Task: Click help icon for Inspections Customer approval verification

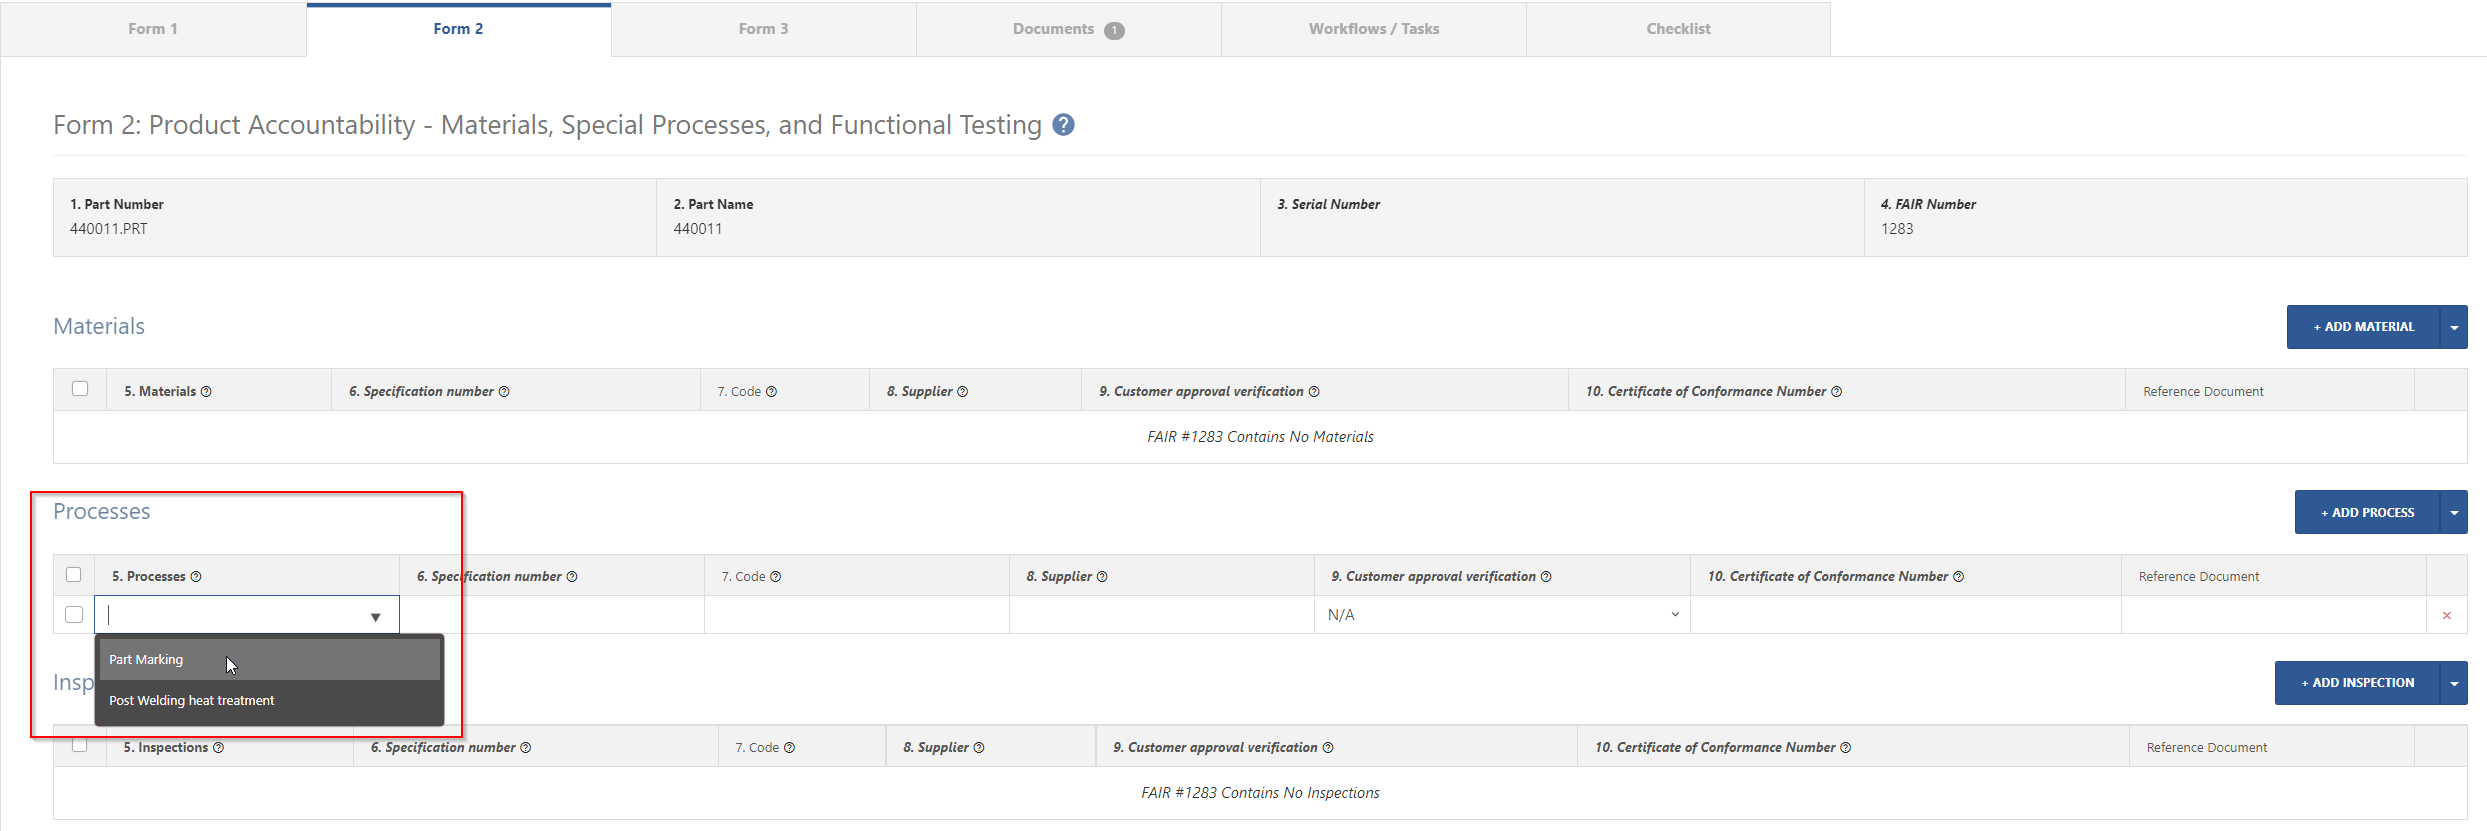Action: pyautogui.click(x=1328, y=748)
